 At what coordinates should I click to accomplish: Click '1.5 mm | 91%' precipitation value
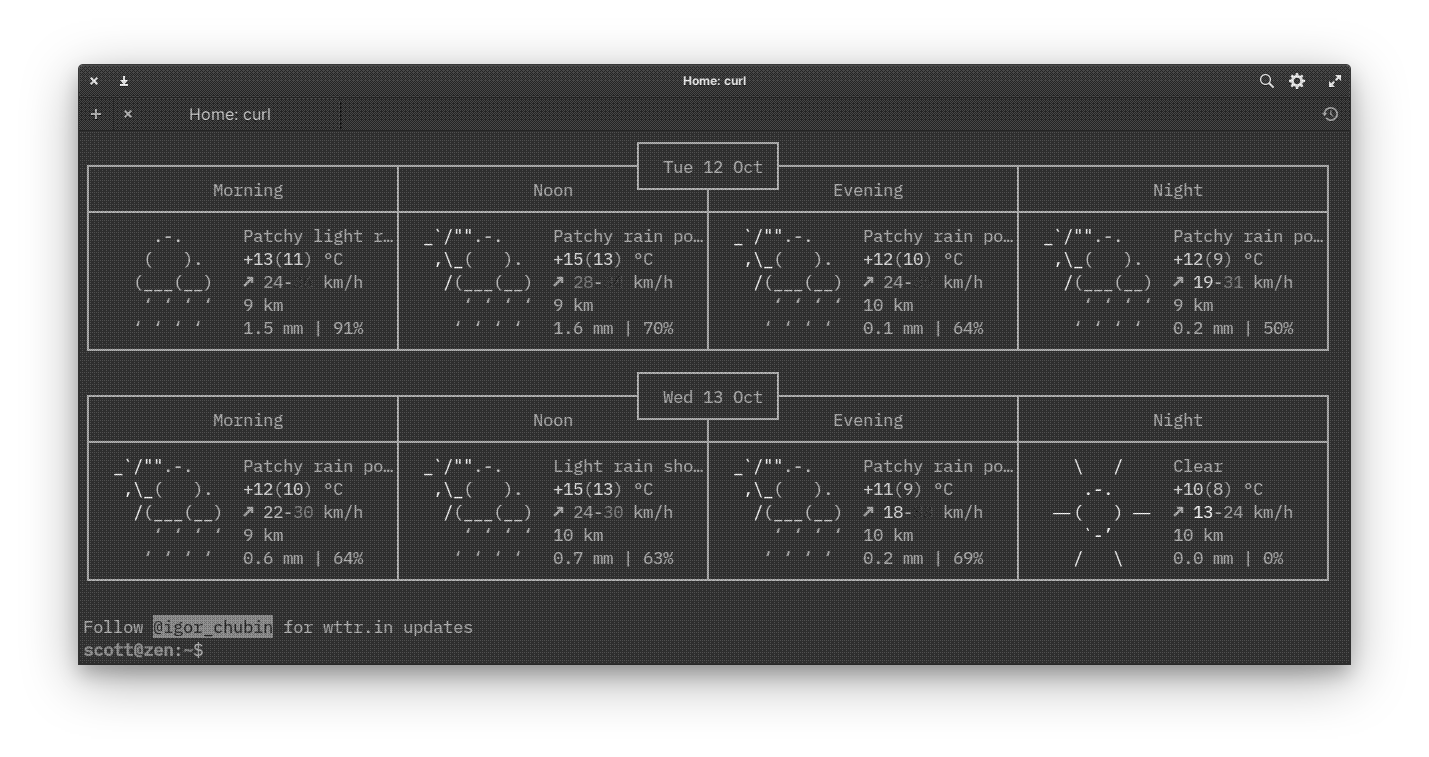[x=303, y=328]
